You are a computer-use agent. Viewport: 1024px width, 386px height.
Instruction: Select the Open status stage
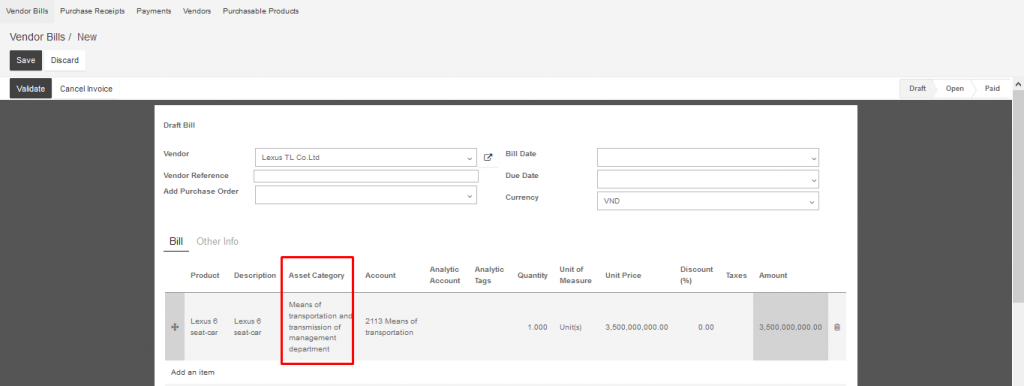(954, 89)
